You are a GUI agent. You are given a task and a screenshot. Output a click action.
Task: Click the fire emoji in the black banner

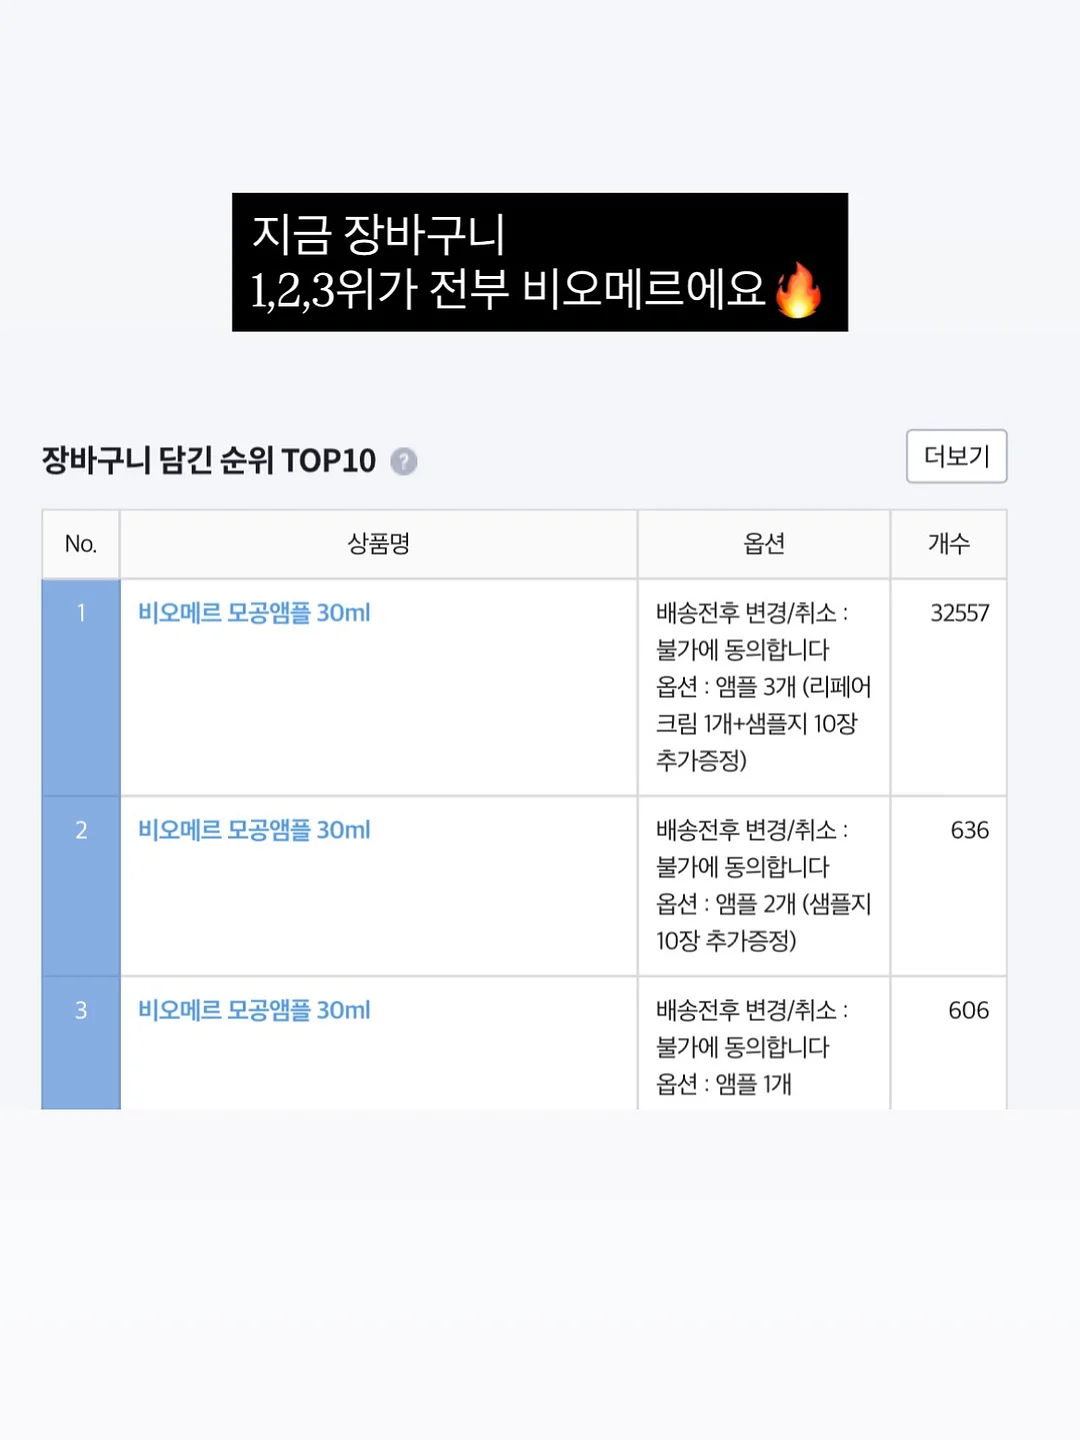[799, 290]
